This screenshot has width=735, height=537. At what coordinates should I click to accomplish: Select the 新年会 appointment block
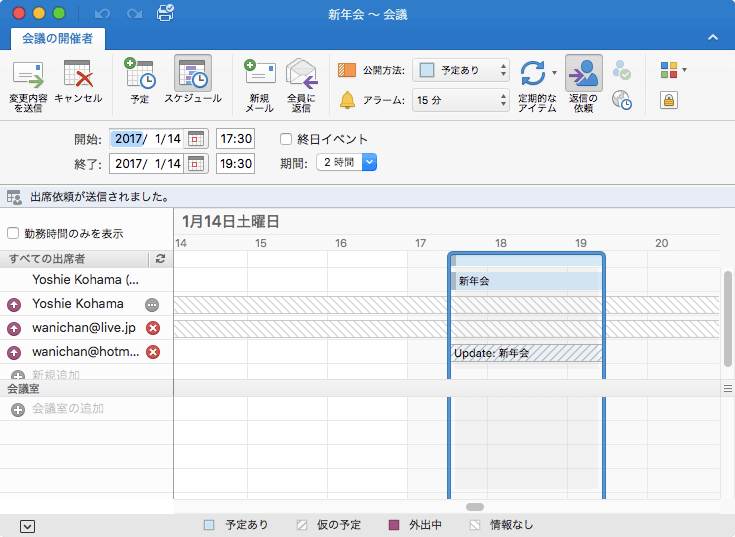coord(526,281)
